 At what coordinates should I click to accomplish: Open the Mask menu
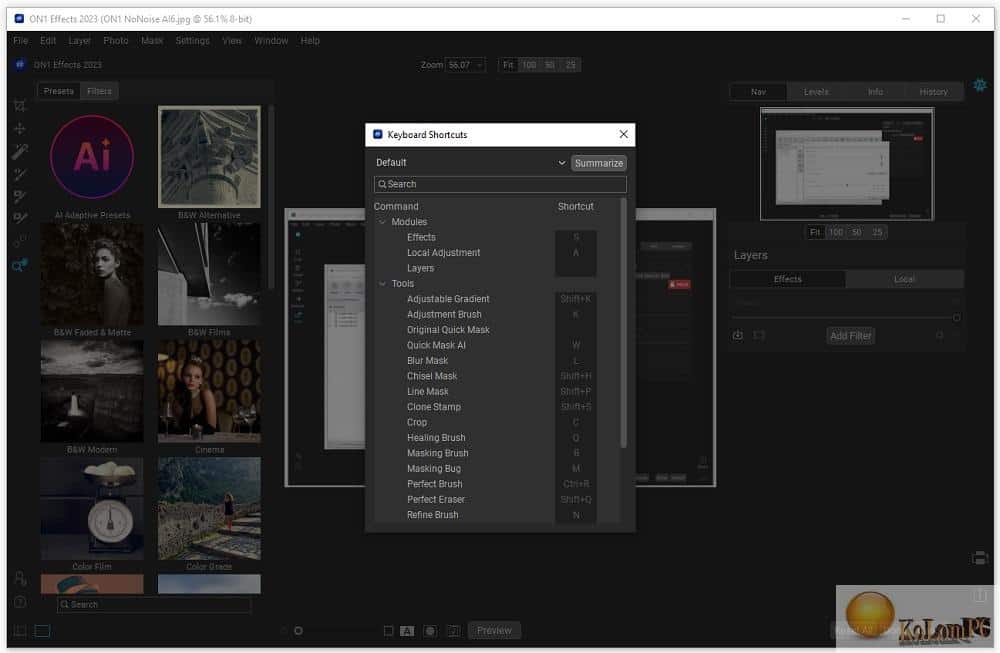(x=152, y=40)
